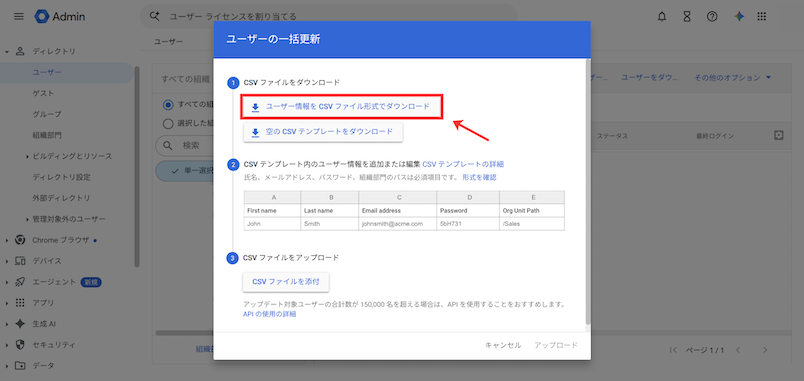
Task: Go to previous page of user list
Action: click(x=738, y=350)
